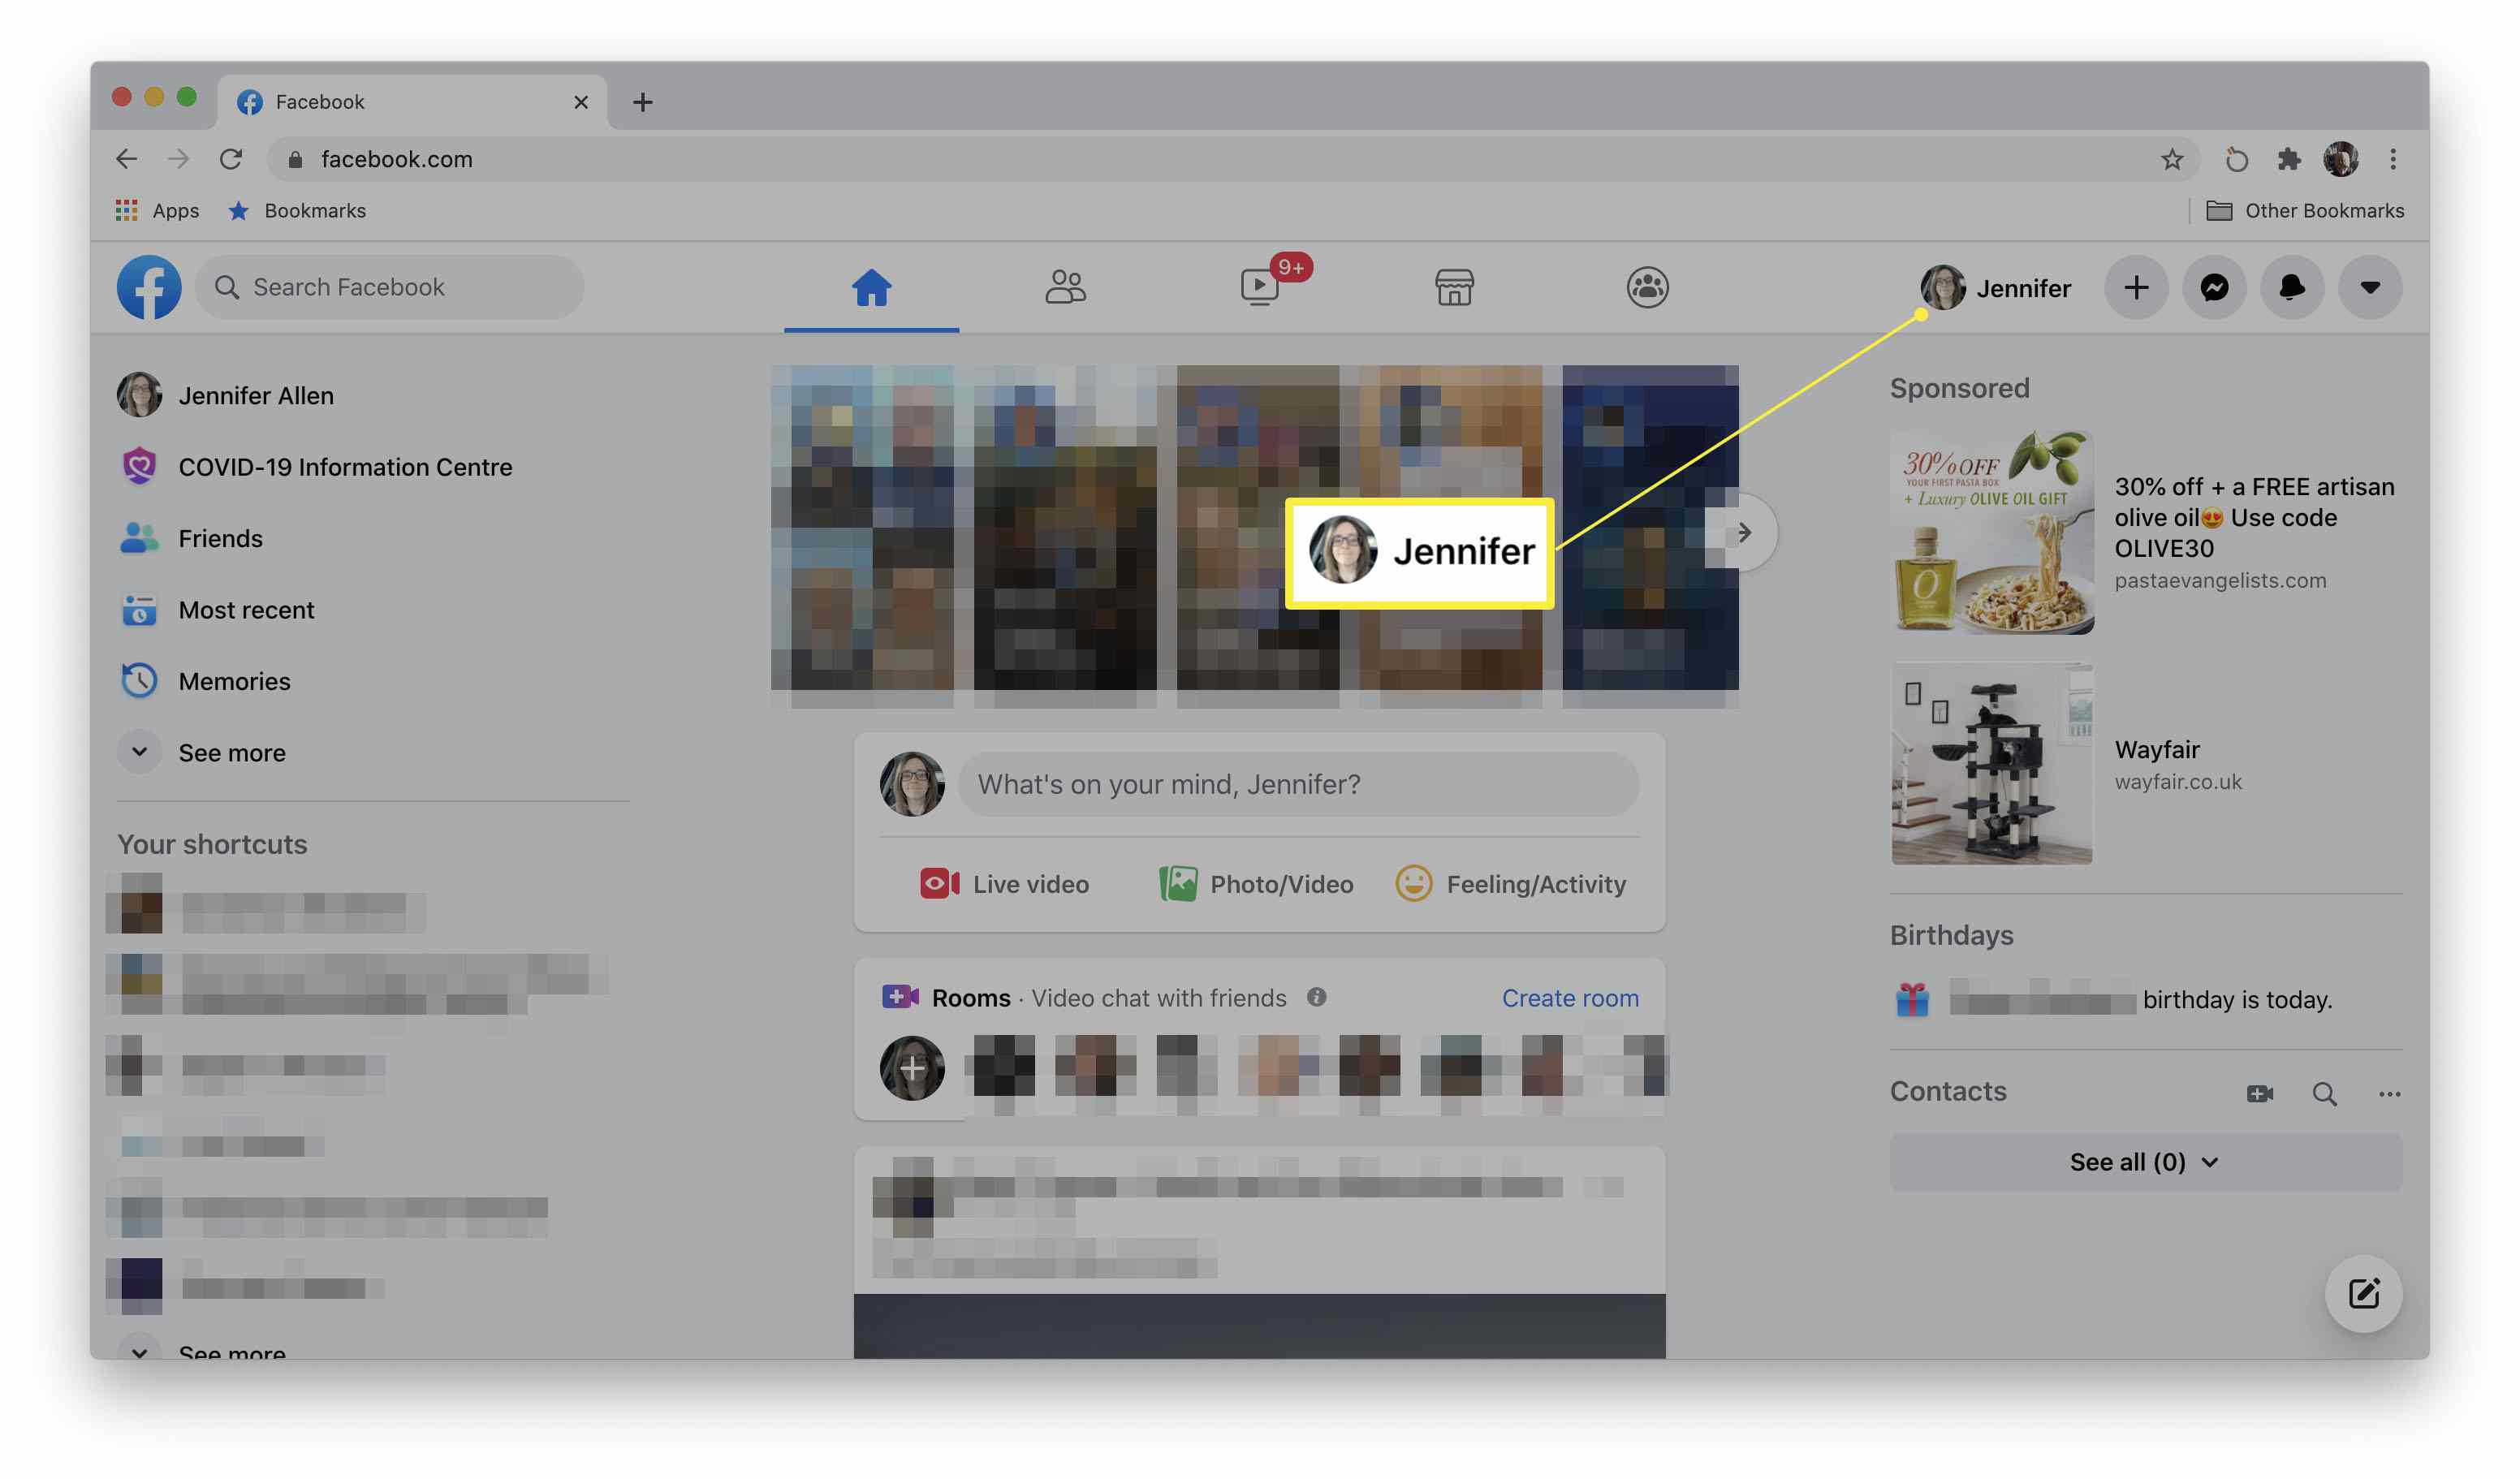The height and width of the screenshot is (1479, 2520).
Task: Start a Live video
Action: click(x=1005, y=885)
